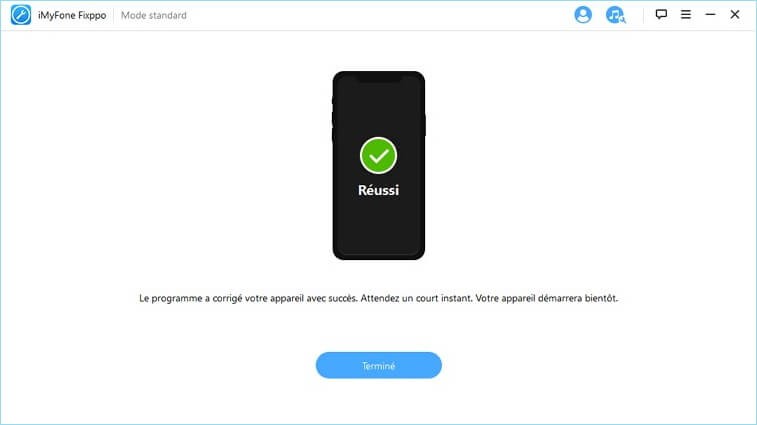757x425 pixels.
Task: Close the Fixppo window
Action: (x=735, y=14)
